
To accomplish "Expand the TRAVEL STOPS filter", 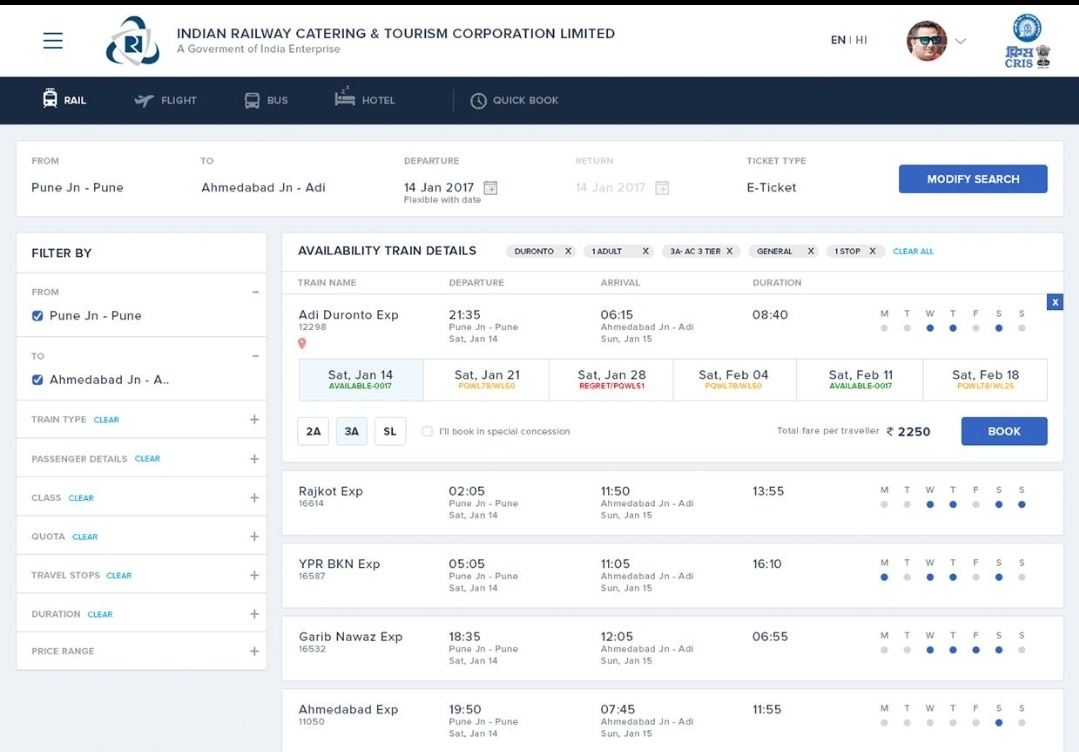I will coord(254,575).
